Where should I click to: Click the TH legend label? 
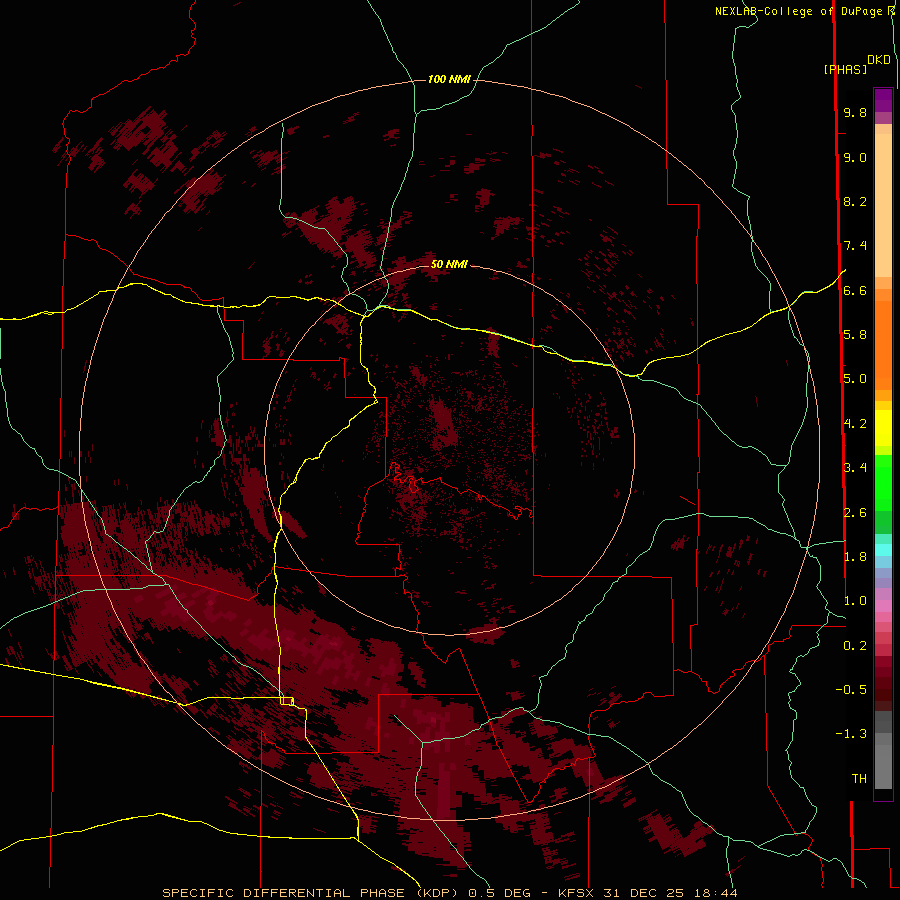pos(859,779)
